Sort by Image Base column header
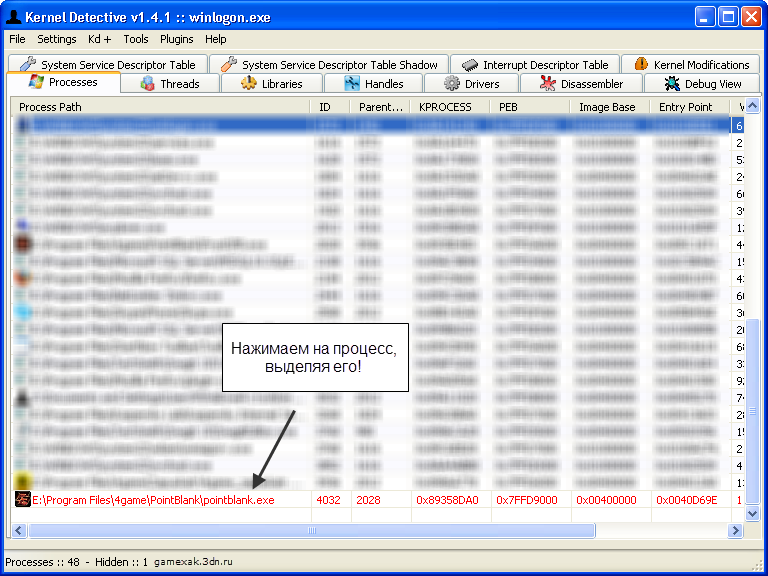Screen dimensions: 768x576 [609, 107]
